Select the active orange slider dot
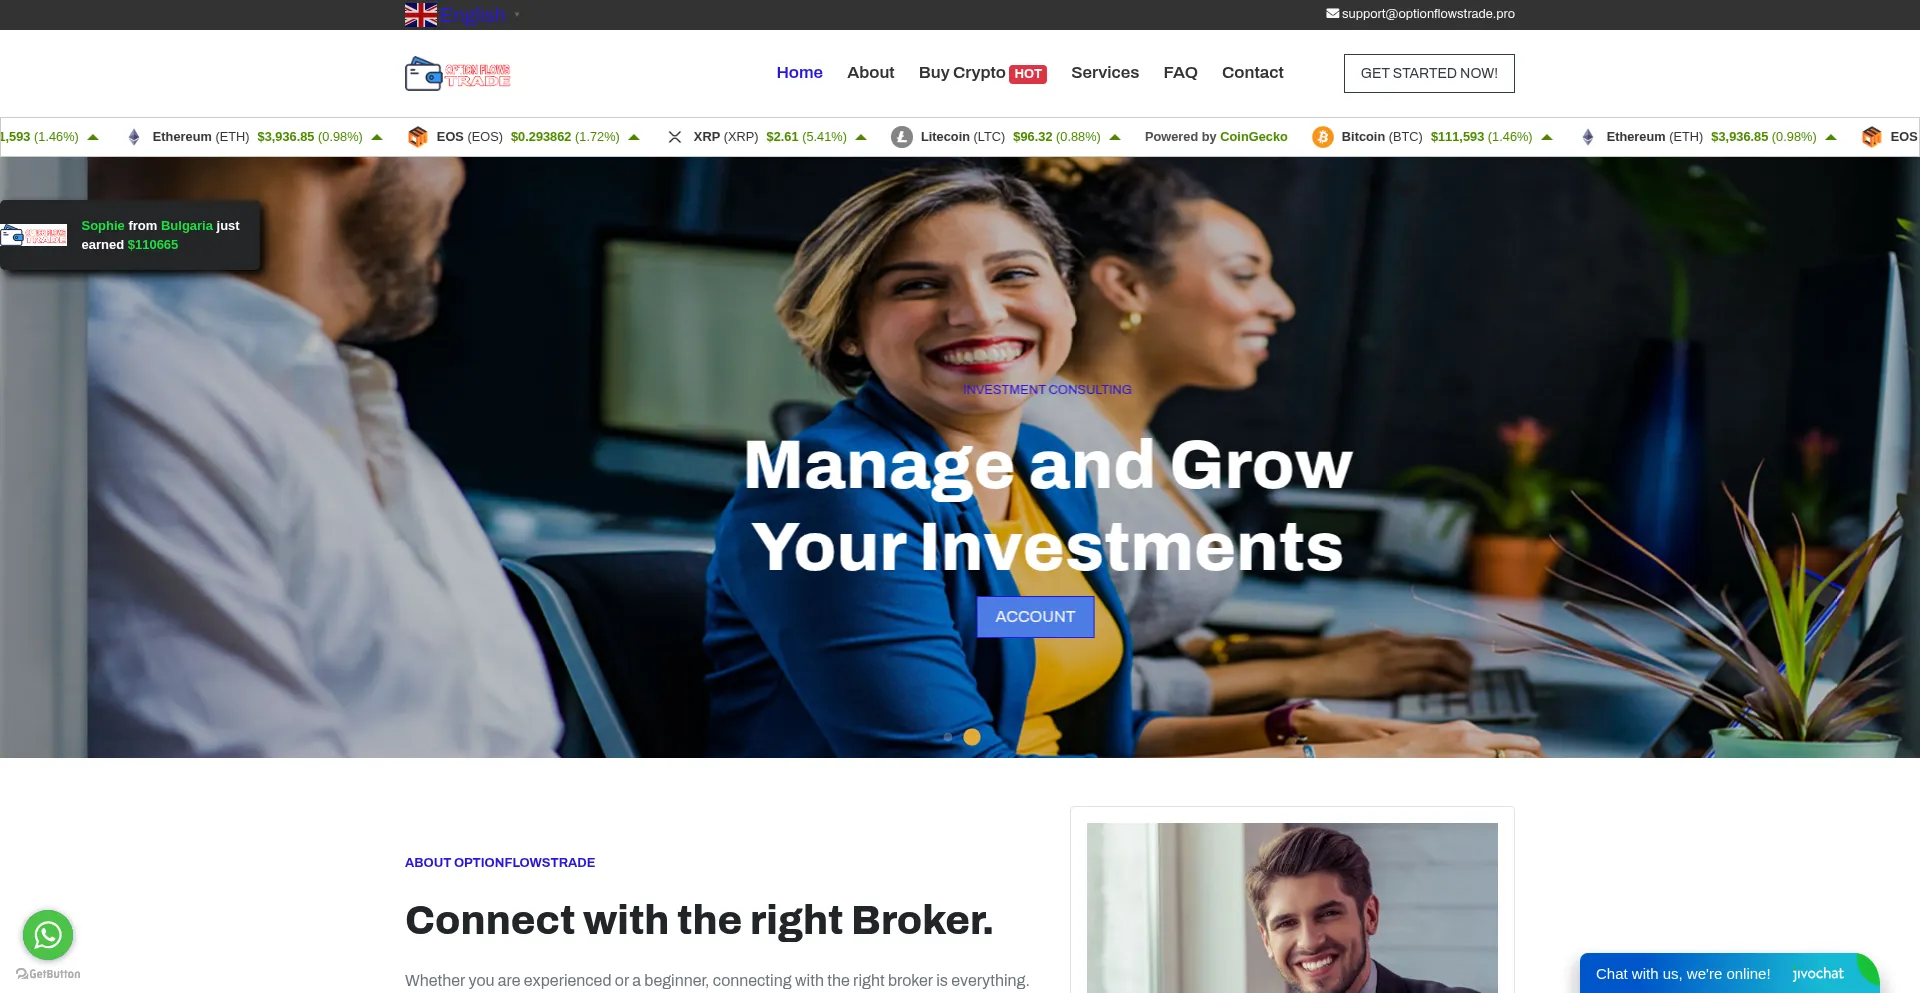This screenshot has width=1920, height=993. click(x=972, y=737)
